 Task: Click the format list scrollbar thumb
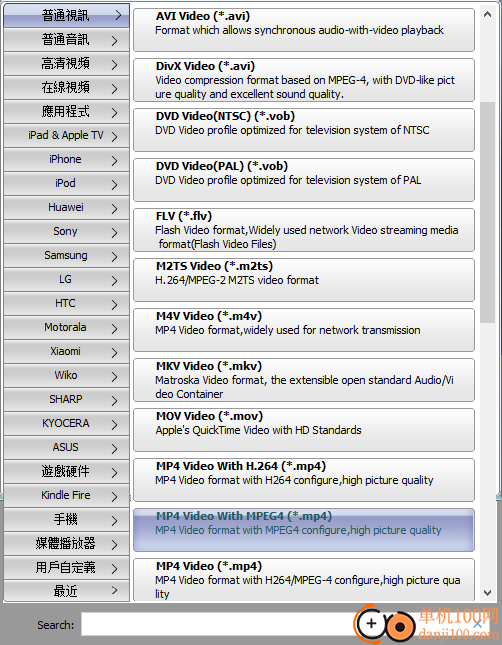pyautogui.click(x=488, y=212)
